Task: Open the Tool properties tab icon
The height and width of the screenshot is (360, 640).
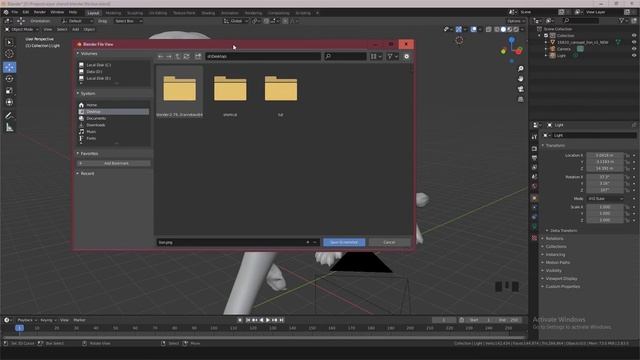Action: click(534, 137)
